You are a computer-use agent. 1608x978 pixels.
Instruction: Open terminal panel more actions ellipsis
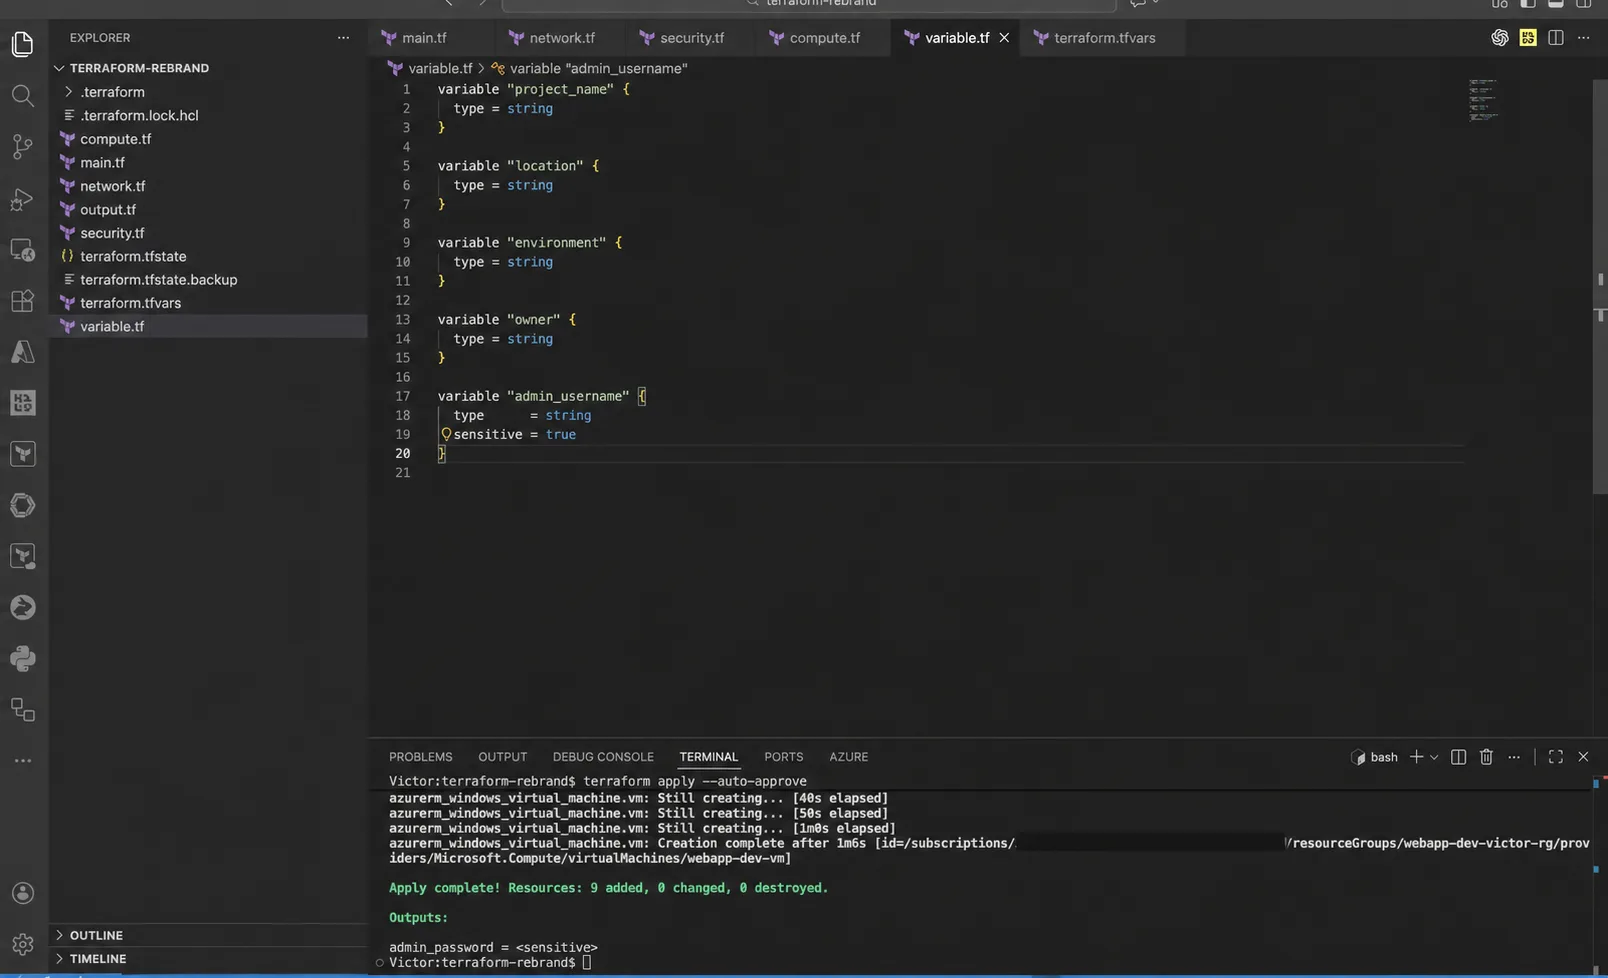[x=1514, y=757]
